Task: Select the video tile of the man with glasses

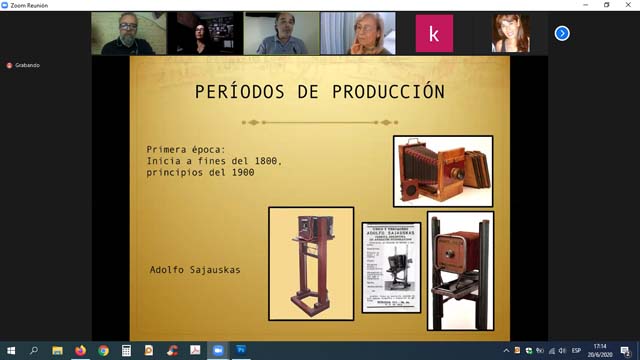Action: (x=129, y=33)
